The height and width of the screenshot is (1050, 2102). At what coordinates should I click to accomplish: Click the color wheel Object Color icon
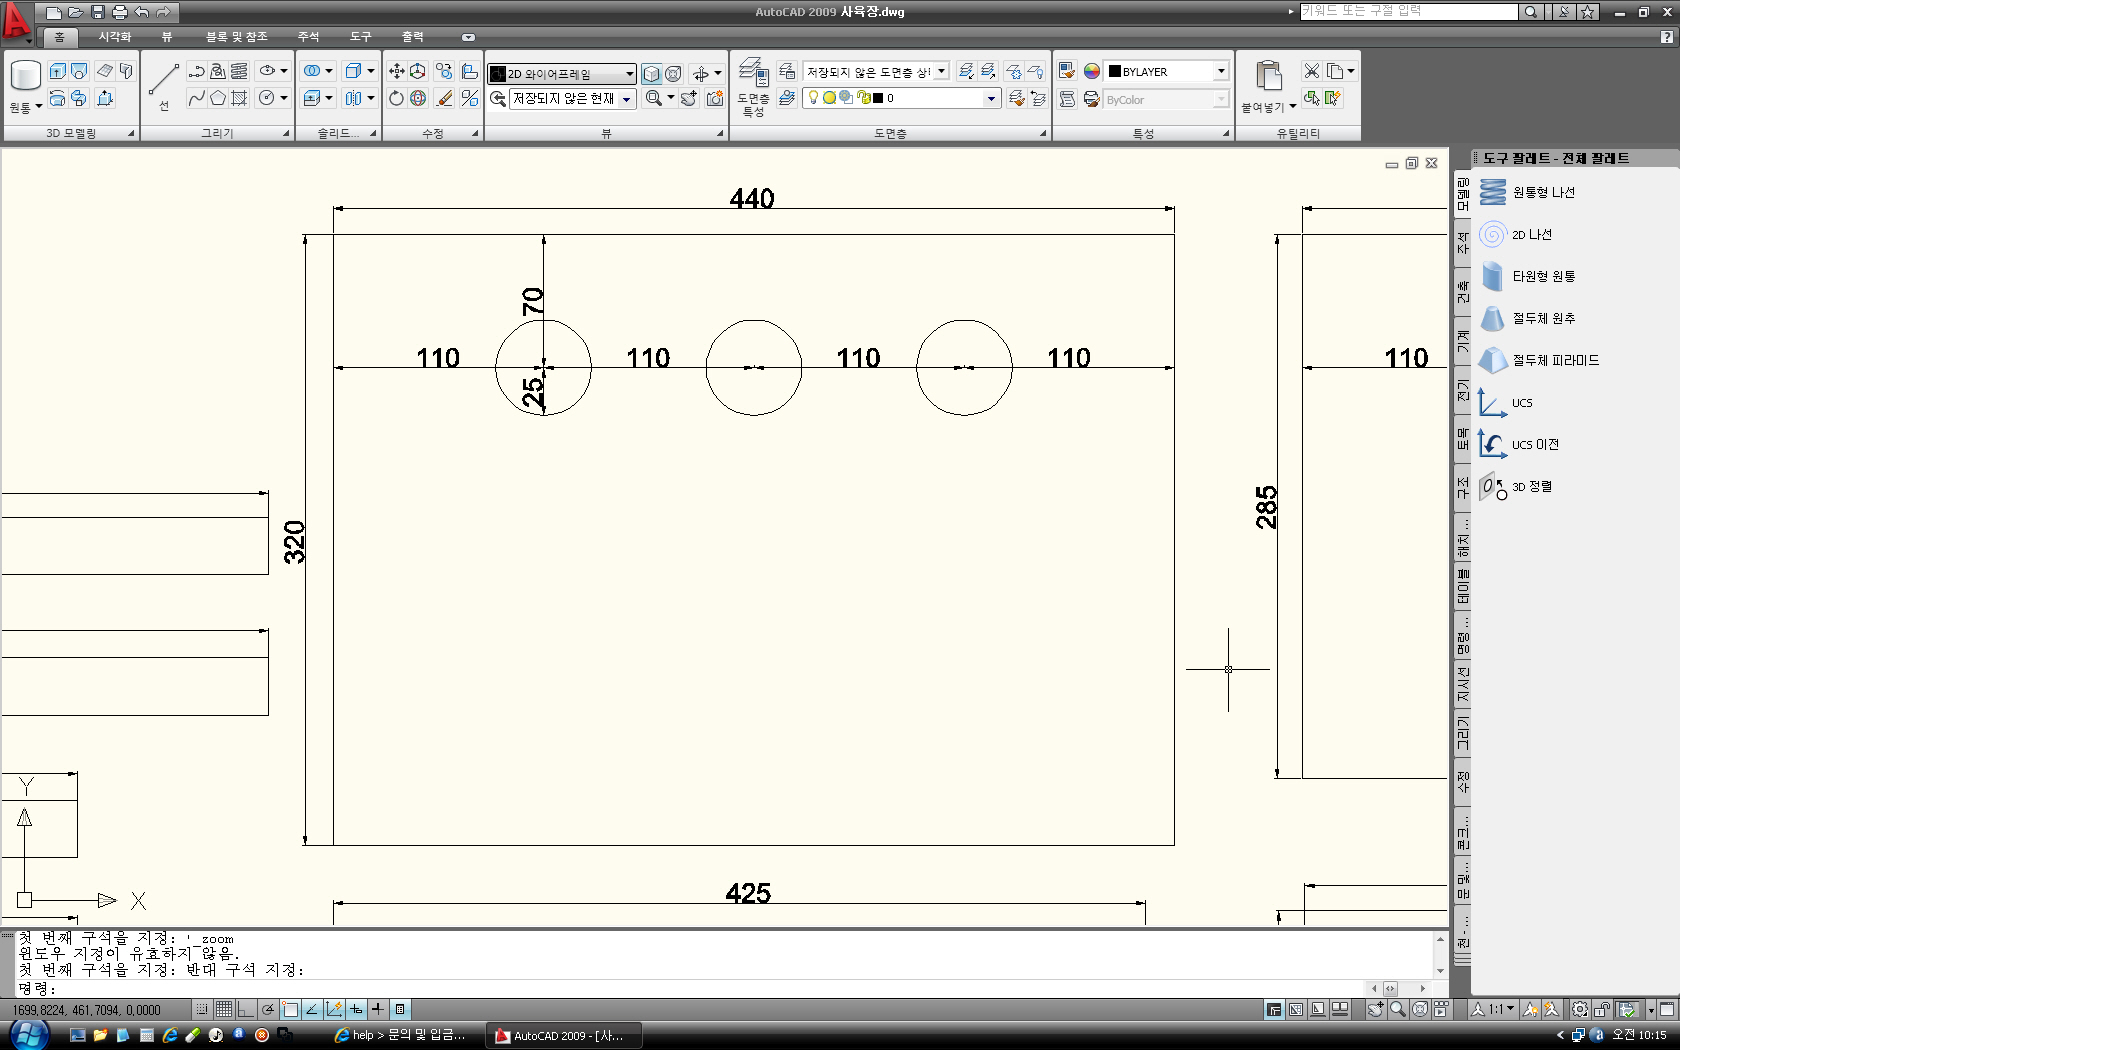1091,71
